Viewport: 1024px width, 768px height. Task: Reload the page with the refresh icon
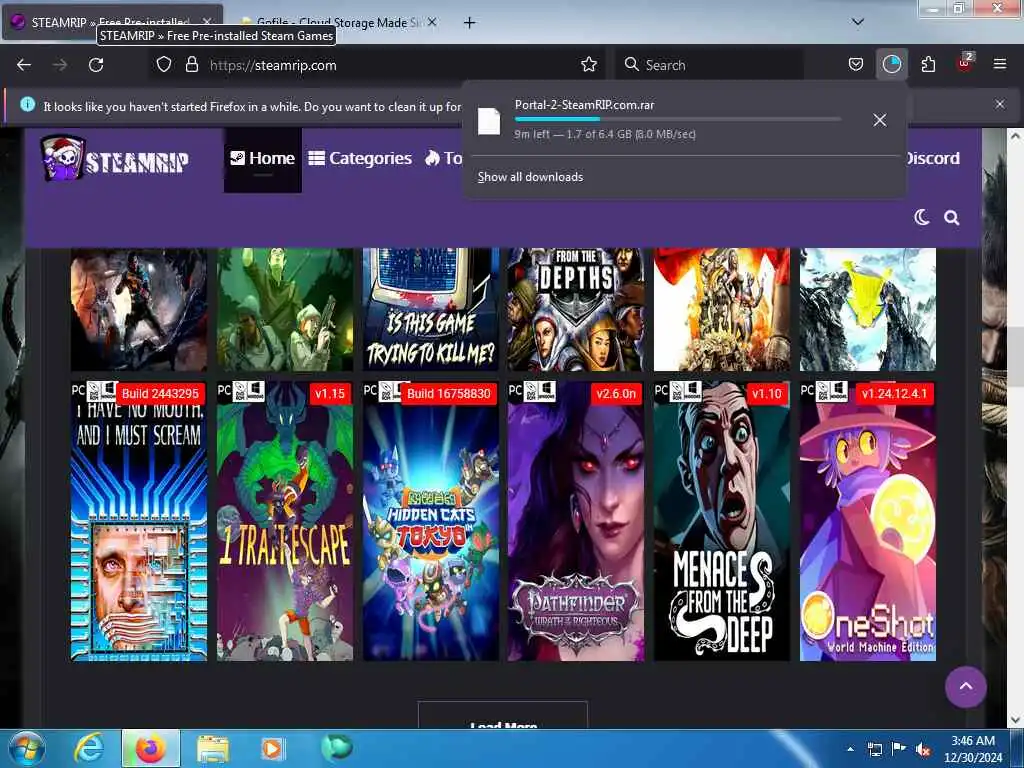[96, 65]
